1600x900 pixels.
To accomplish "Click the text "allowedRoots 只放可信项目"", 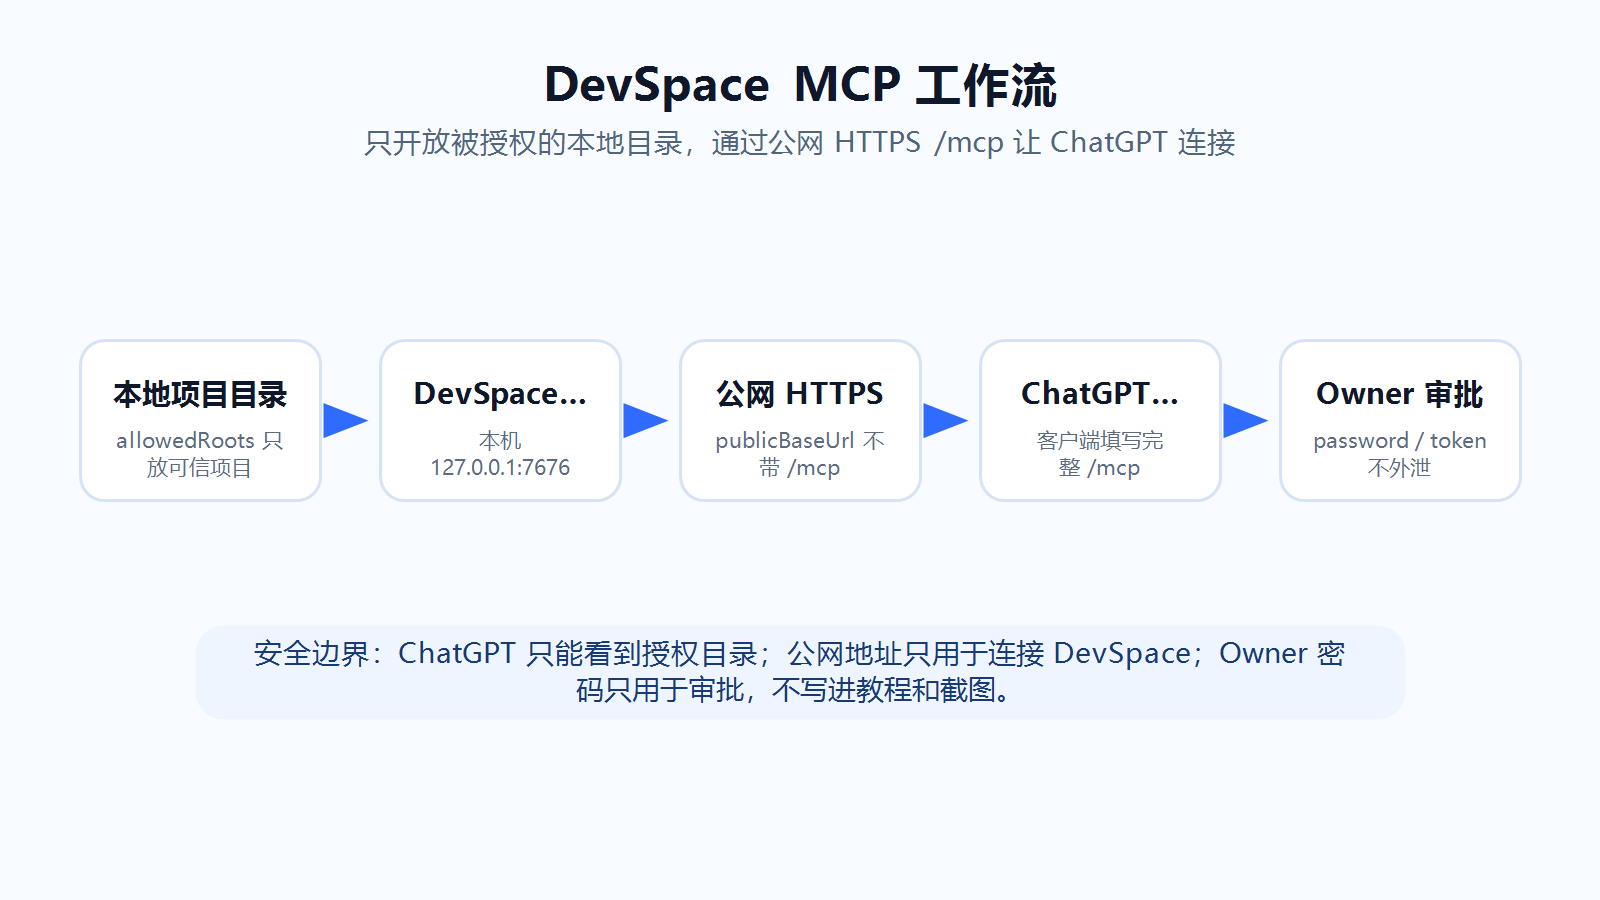I will coord(200,454).
